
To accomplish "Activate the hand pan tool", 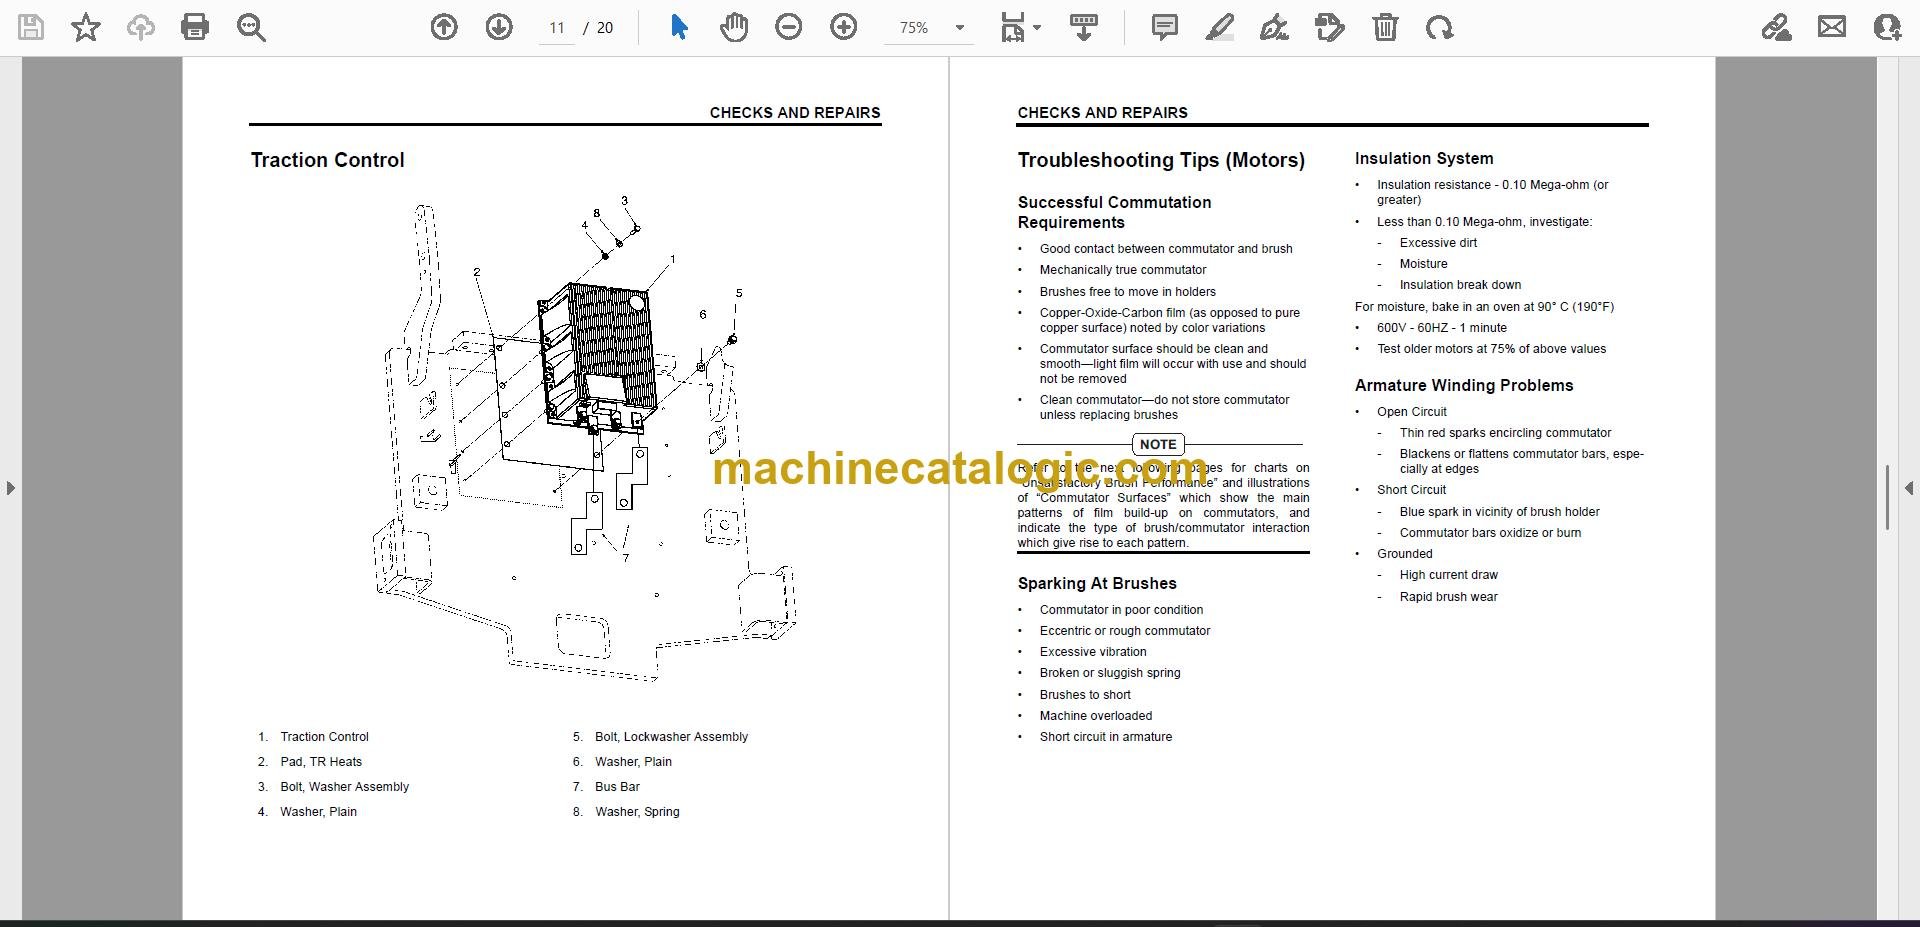I will 734,27.
